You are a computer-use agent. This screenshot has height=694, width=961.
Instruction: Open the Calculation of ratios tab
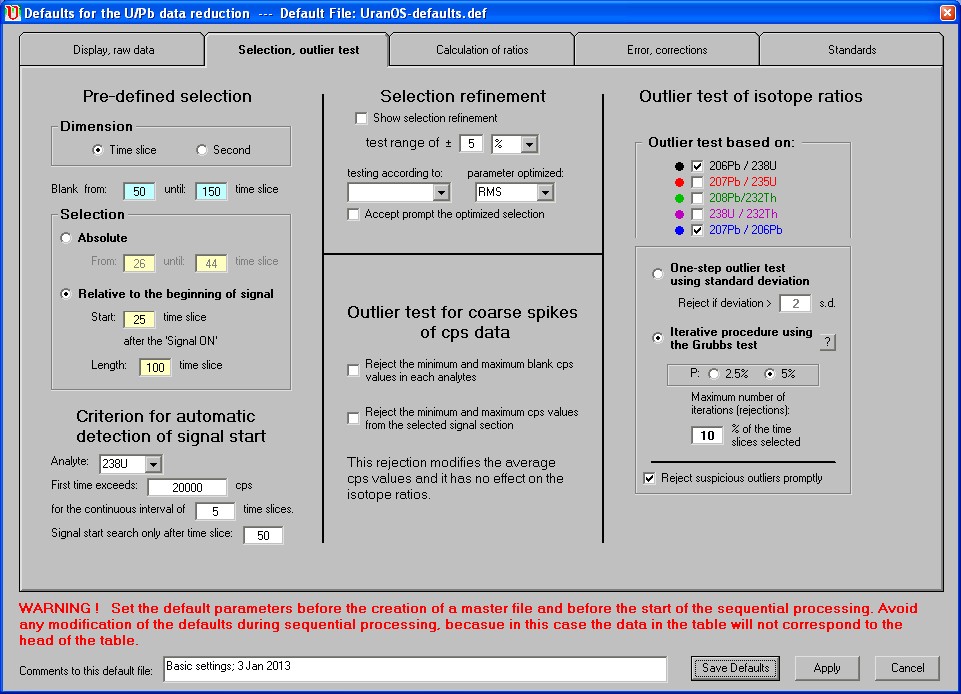tap(482, 50)
